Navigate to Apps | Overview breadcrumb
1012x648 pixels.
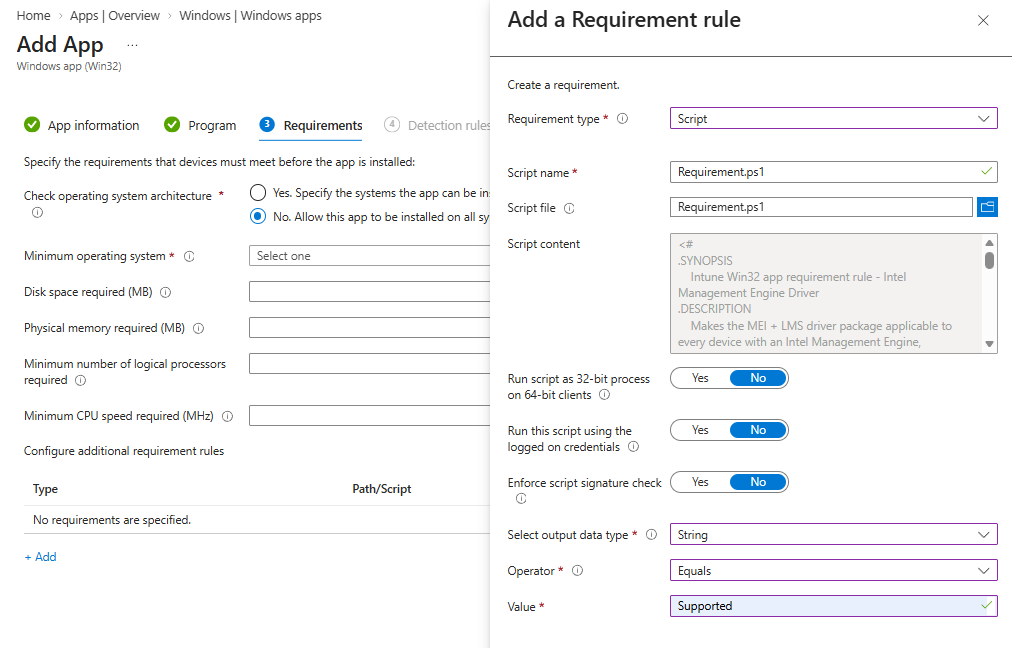[115, 15]
